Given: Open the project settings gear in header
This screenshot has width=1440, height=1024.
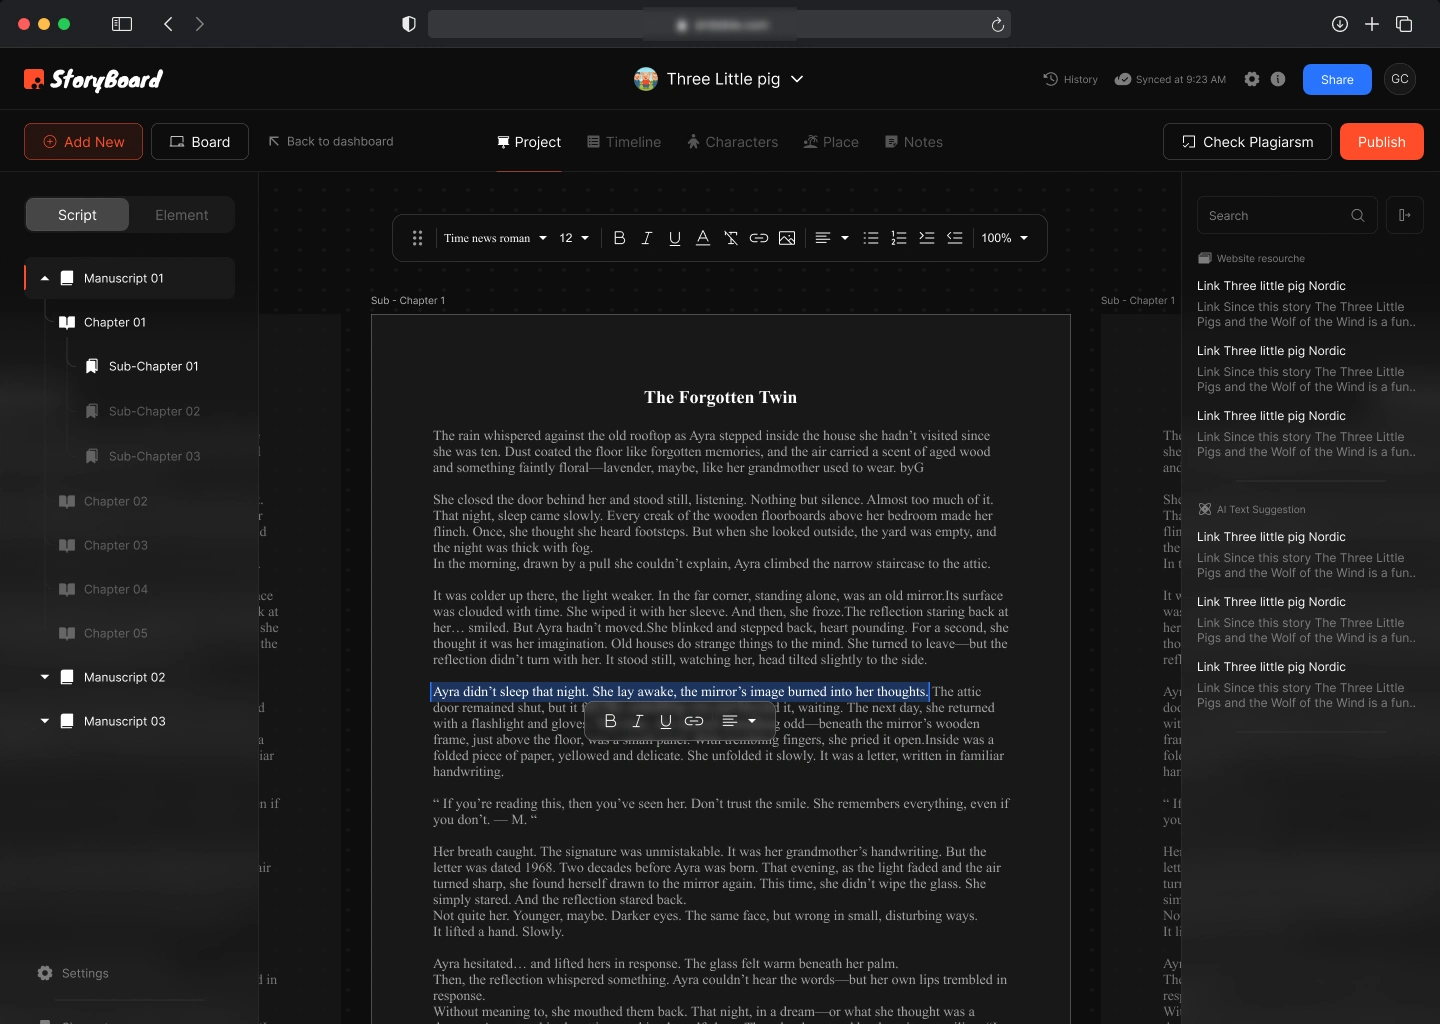Looking at the screenshot, I should click(1252, 79).
